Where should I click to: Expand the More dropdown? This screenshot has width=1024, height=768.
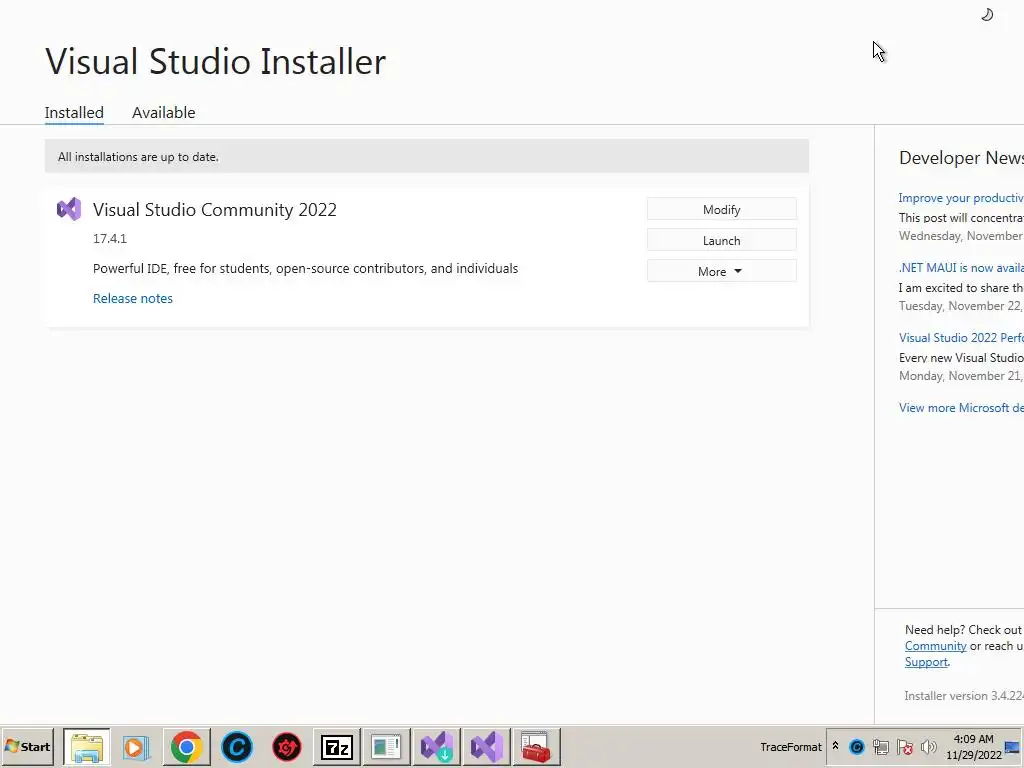[x=722, y=271]
